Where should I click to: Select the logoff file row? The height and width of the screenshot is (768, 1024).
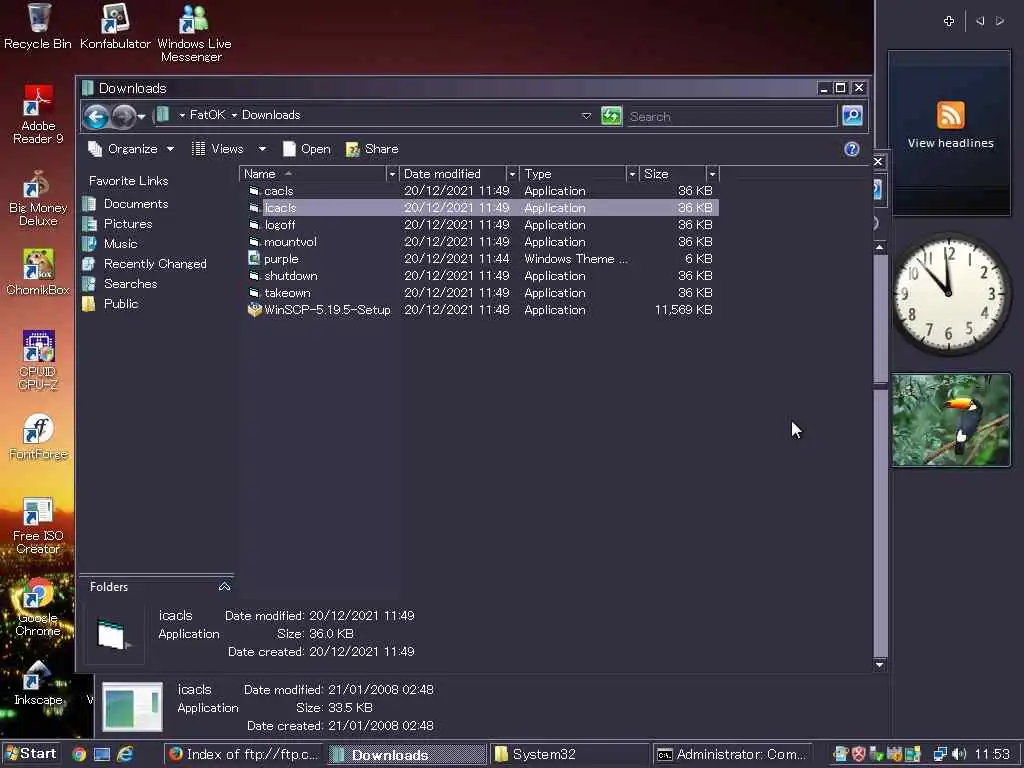click(480, 225)
